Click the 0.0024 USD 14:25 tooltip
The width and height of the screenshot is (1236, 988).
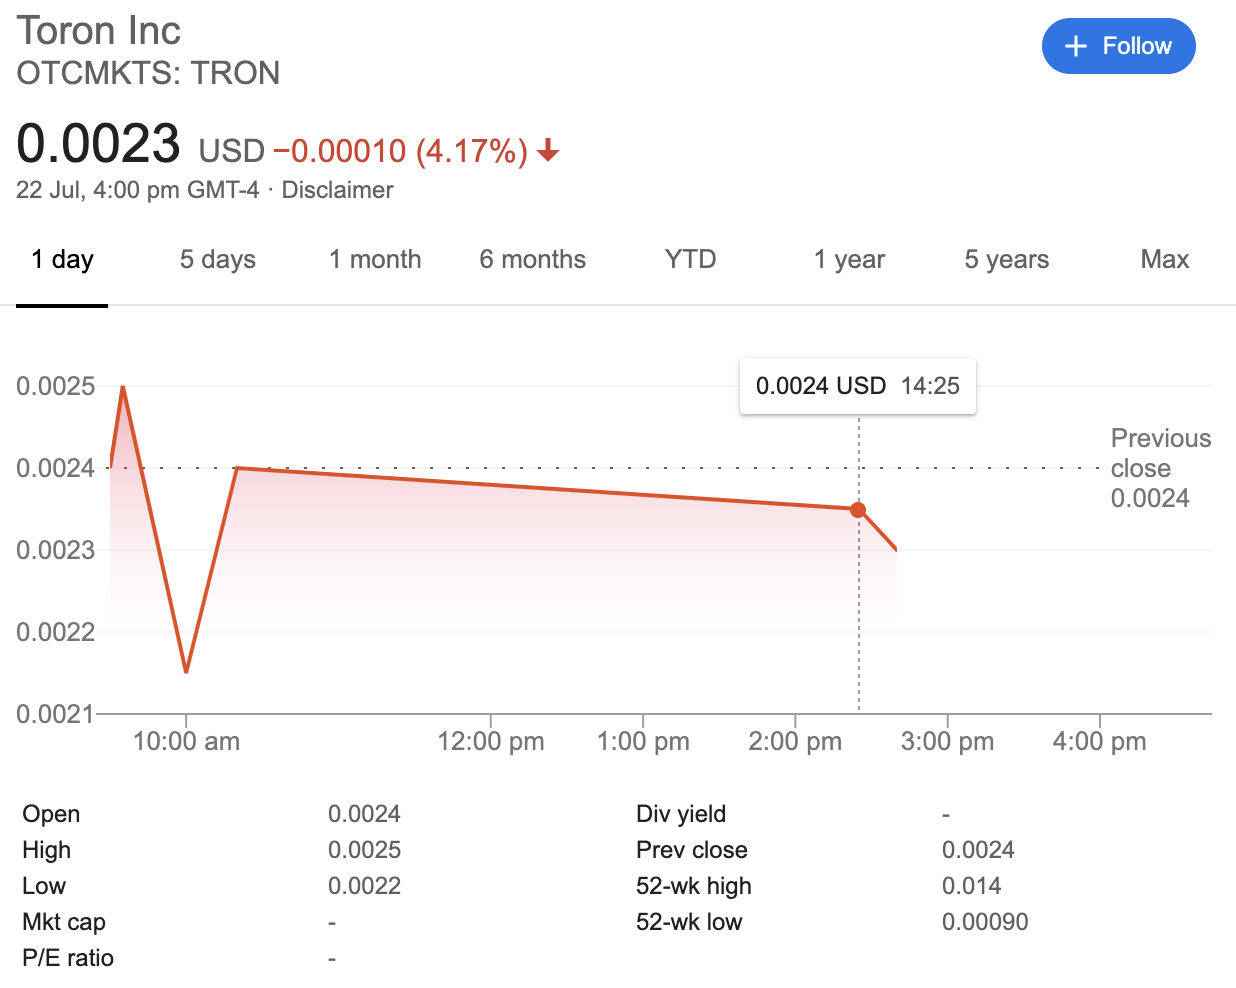[858, 386]
